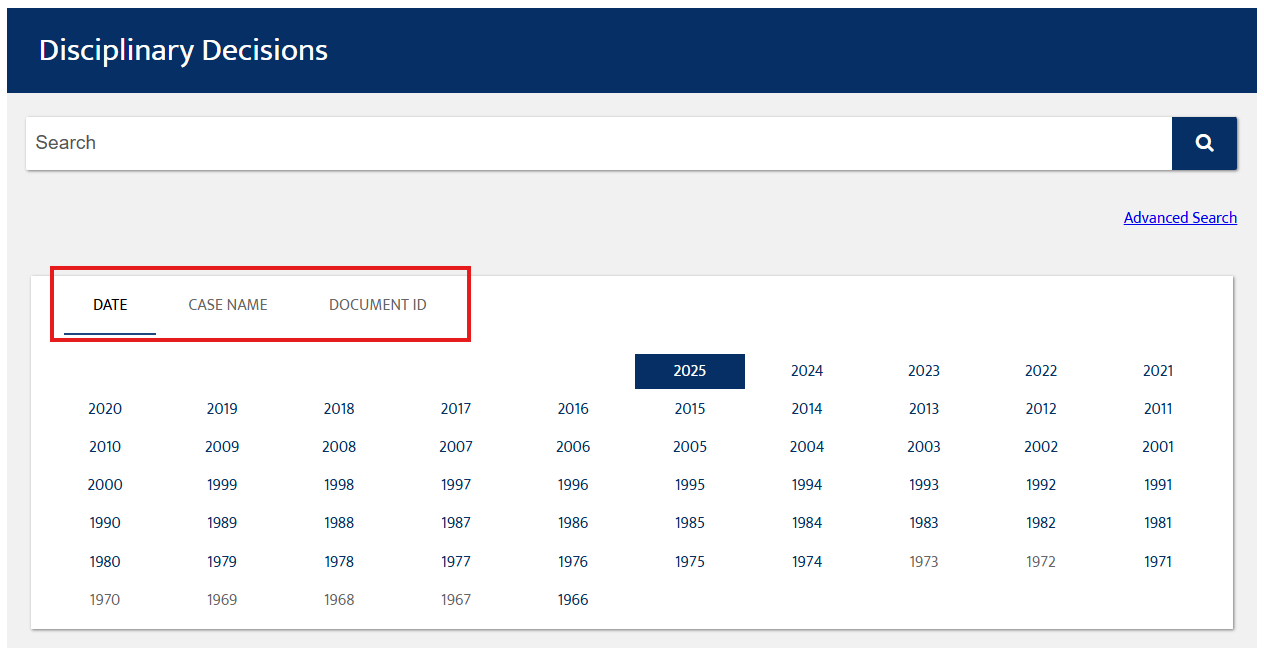
Task: Select year 1982
Action: pos(1040,523)
